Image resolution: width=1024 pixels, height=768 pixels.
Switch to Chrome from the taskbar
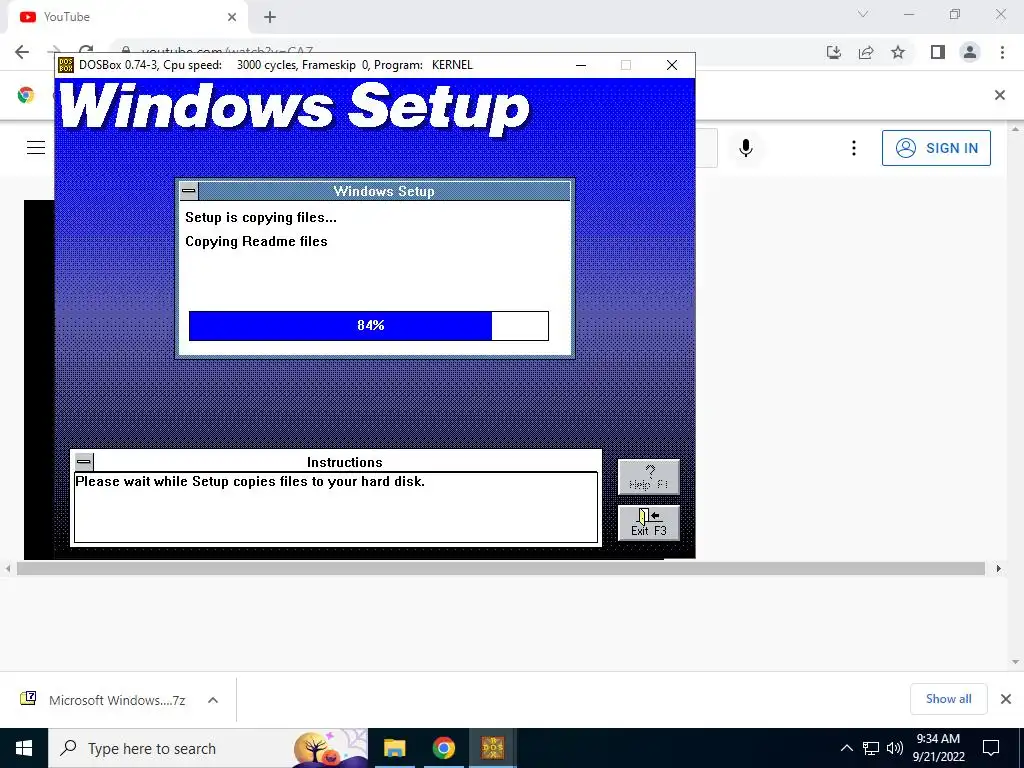(x=443, y=748)
